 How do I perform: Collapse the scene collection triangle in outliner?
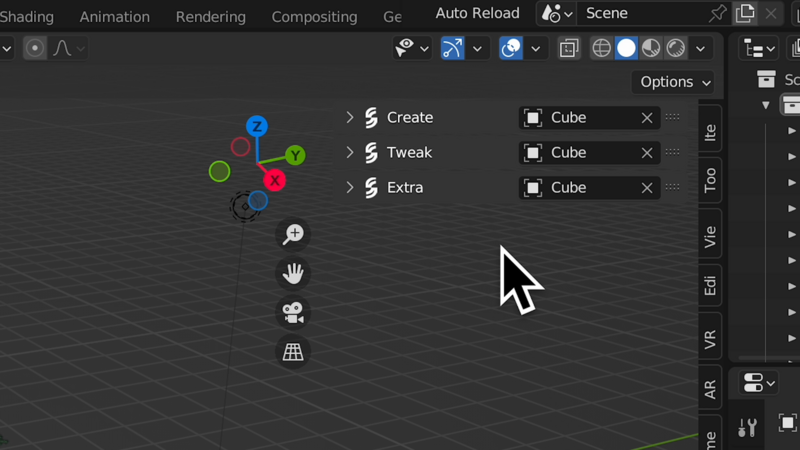point(766,106)
